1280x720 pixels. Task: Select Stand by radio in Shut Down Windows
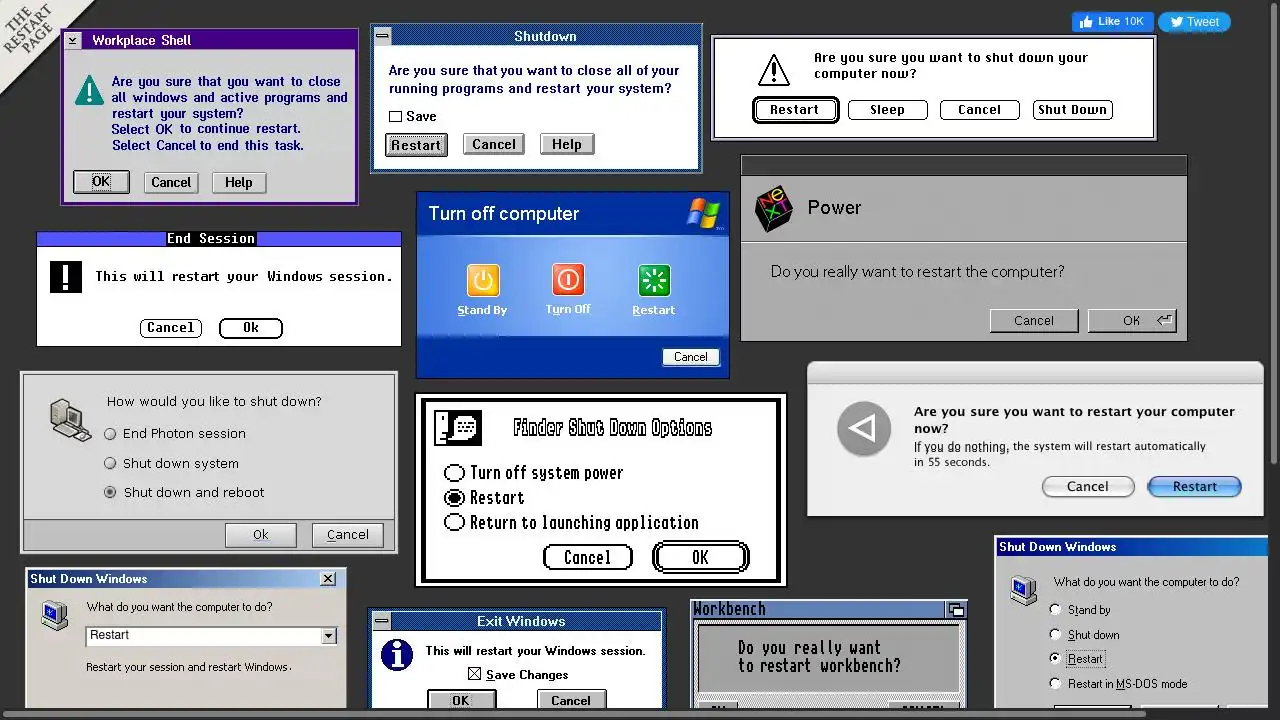(x=1055, y=609)
